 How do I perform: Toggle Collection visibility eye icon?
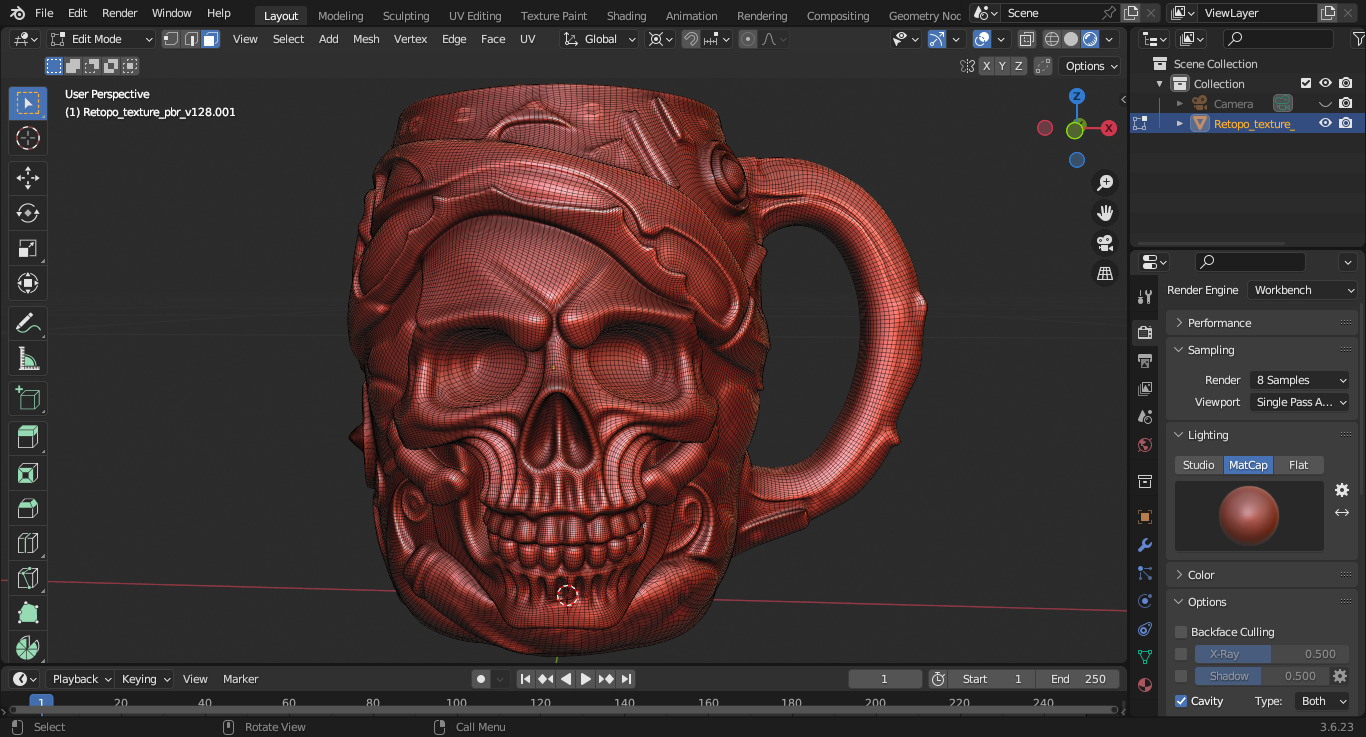[1325, 83]
